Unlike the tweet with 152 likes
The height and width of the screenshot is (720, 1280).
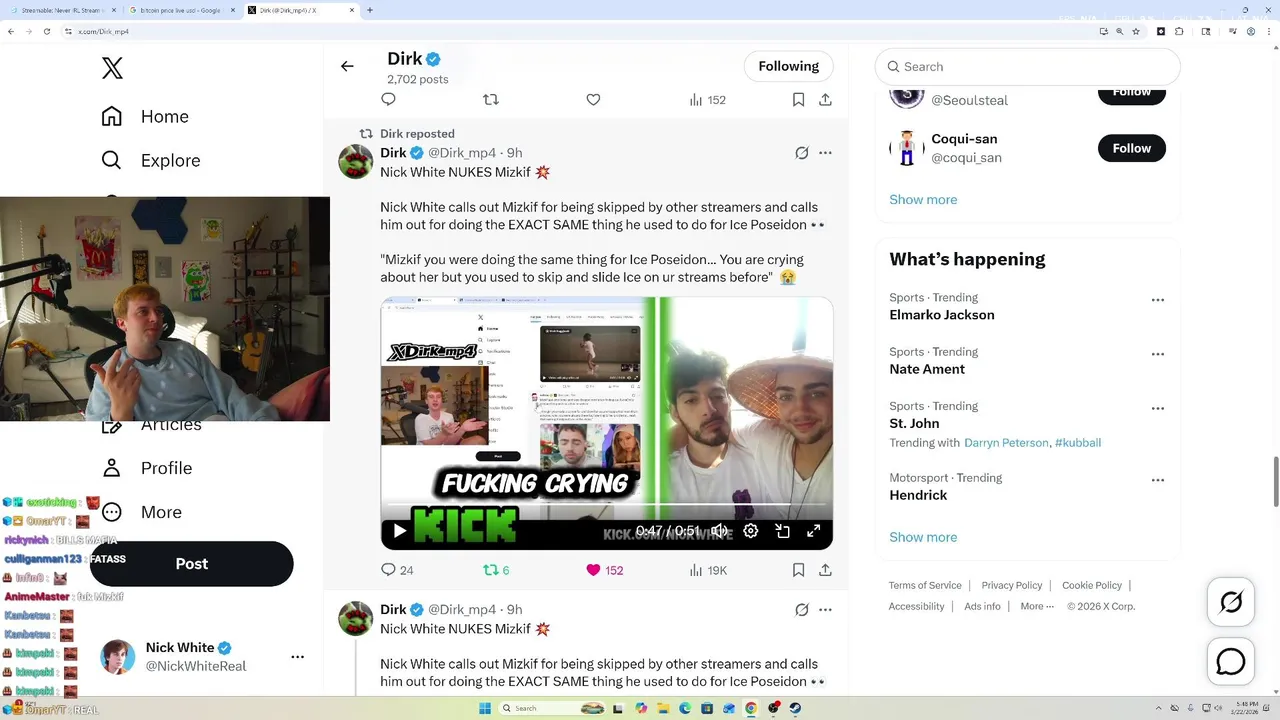click(604, 570)
